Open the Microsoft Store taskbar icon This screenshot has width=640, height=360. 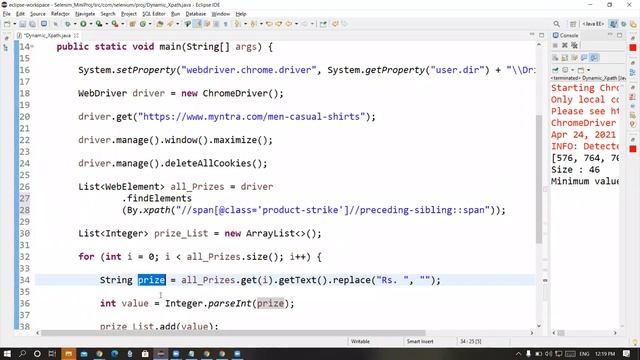click(x=145, y=354)
